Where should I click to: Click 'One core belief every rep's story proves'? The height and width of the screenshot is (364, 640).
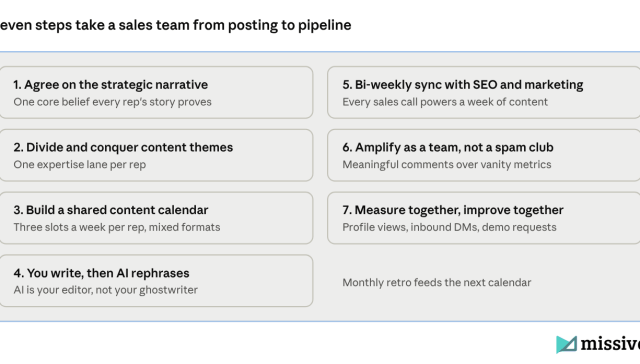pos(112,102)
